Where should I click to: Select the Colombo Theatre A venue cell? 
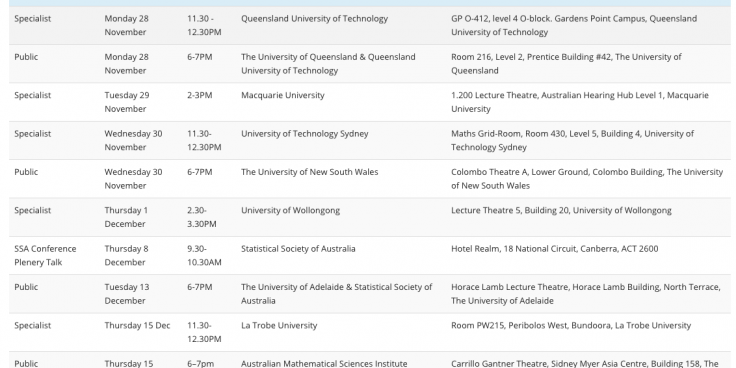click(x=587, y=179)
